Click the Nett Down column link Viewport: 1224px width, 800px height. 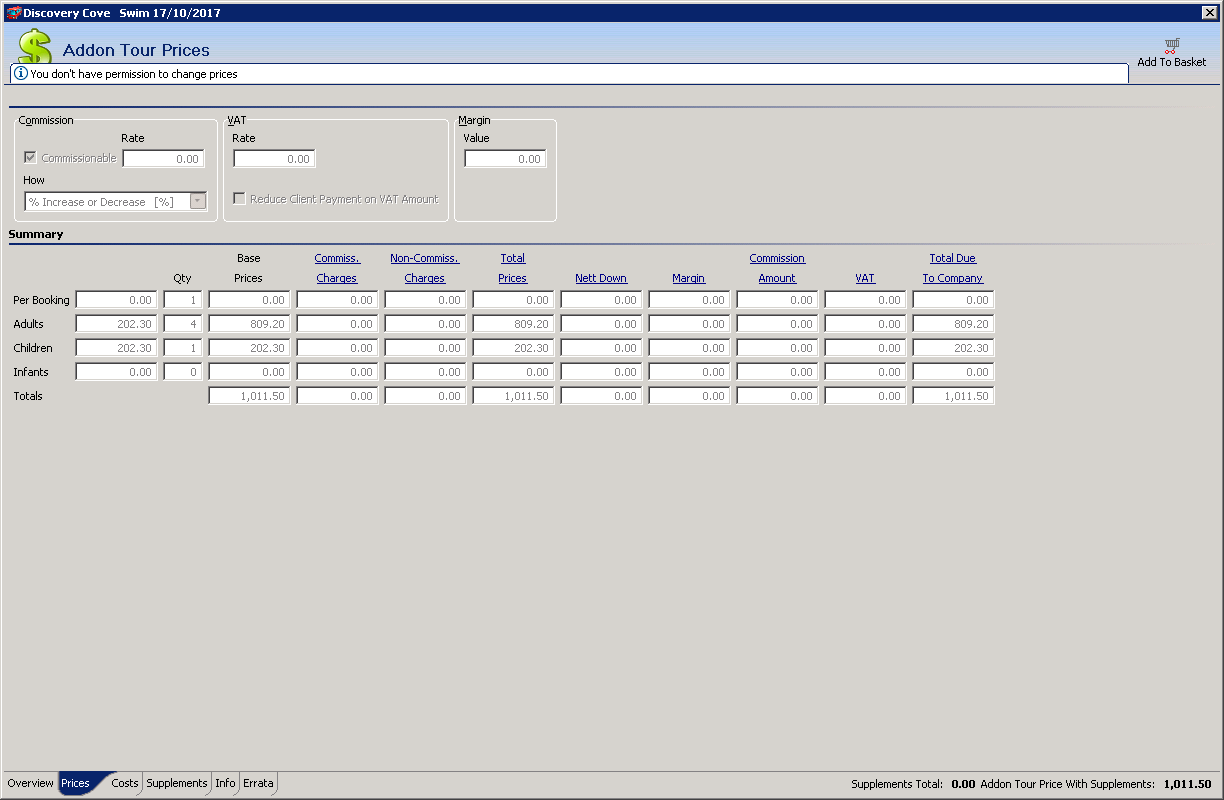(601, 278)
